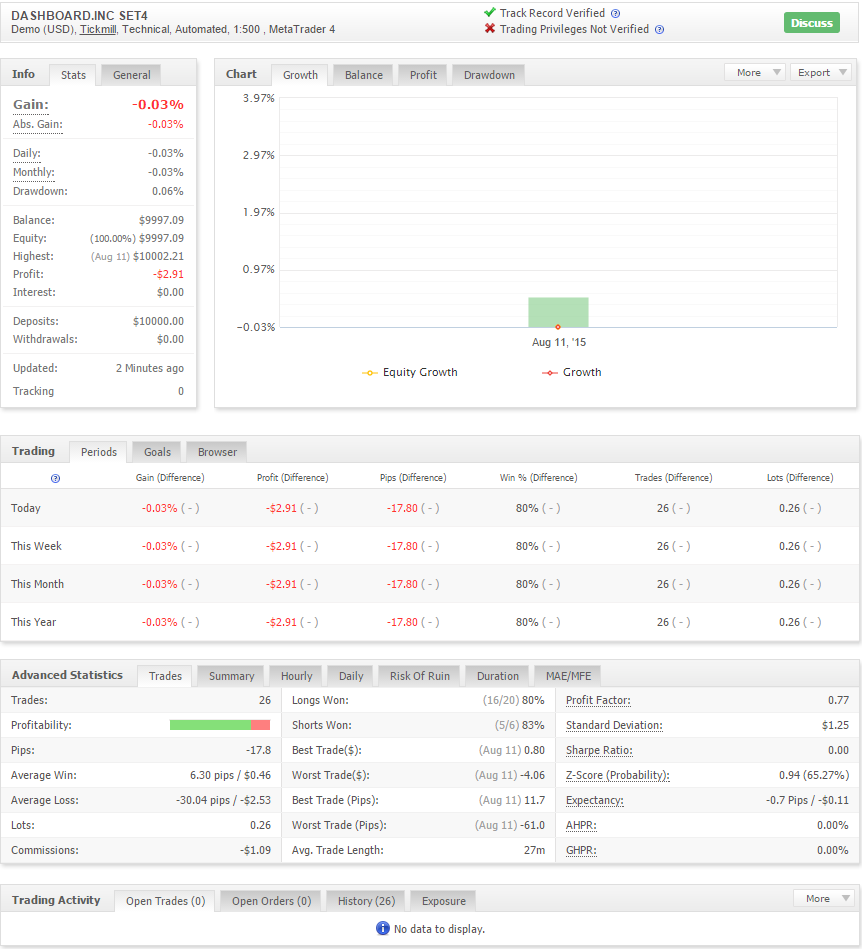Open Risk Of Ruin tab
This screenshot has height=949, width=862.
419,676
